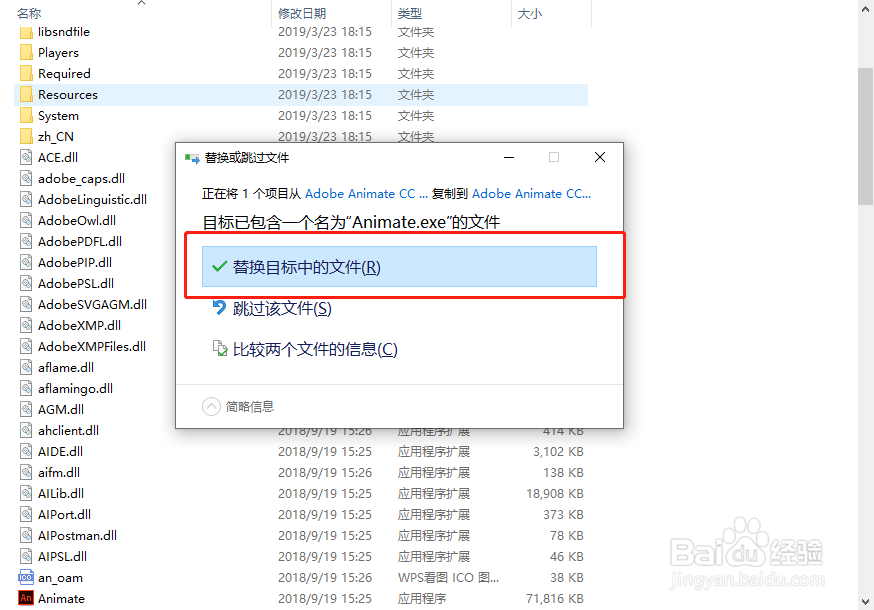Click the scrollbar down arrow
874x610 pixels.
point(866,602)
